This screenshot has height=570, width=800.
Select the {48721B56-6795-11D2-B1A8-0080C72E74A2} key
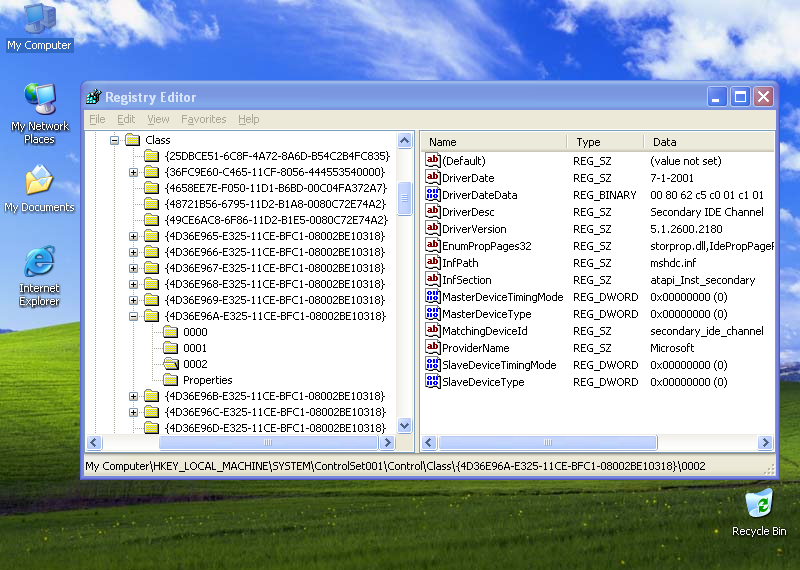tap(276, 204)
